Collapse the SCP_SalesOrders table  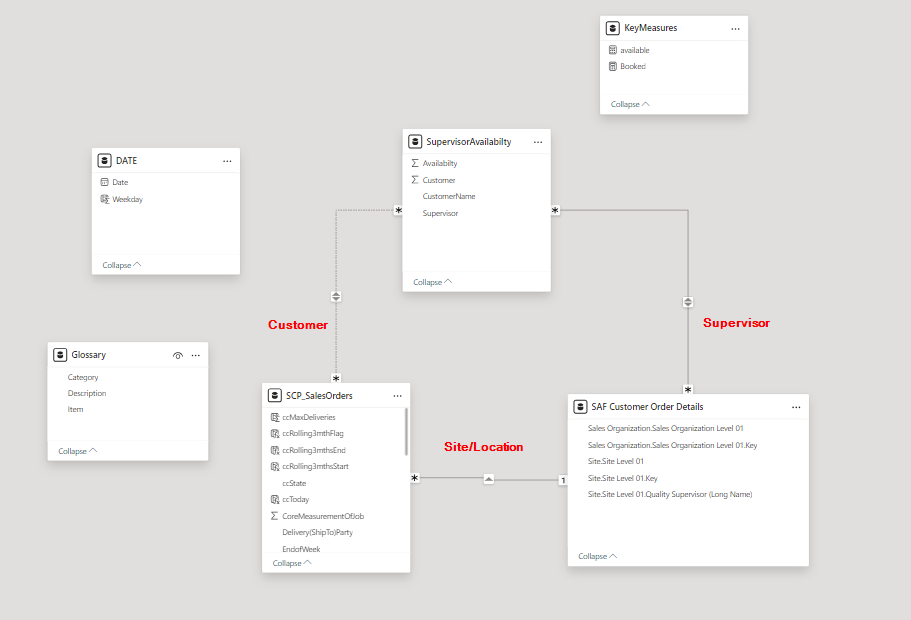point(292,564)
